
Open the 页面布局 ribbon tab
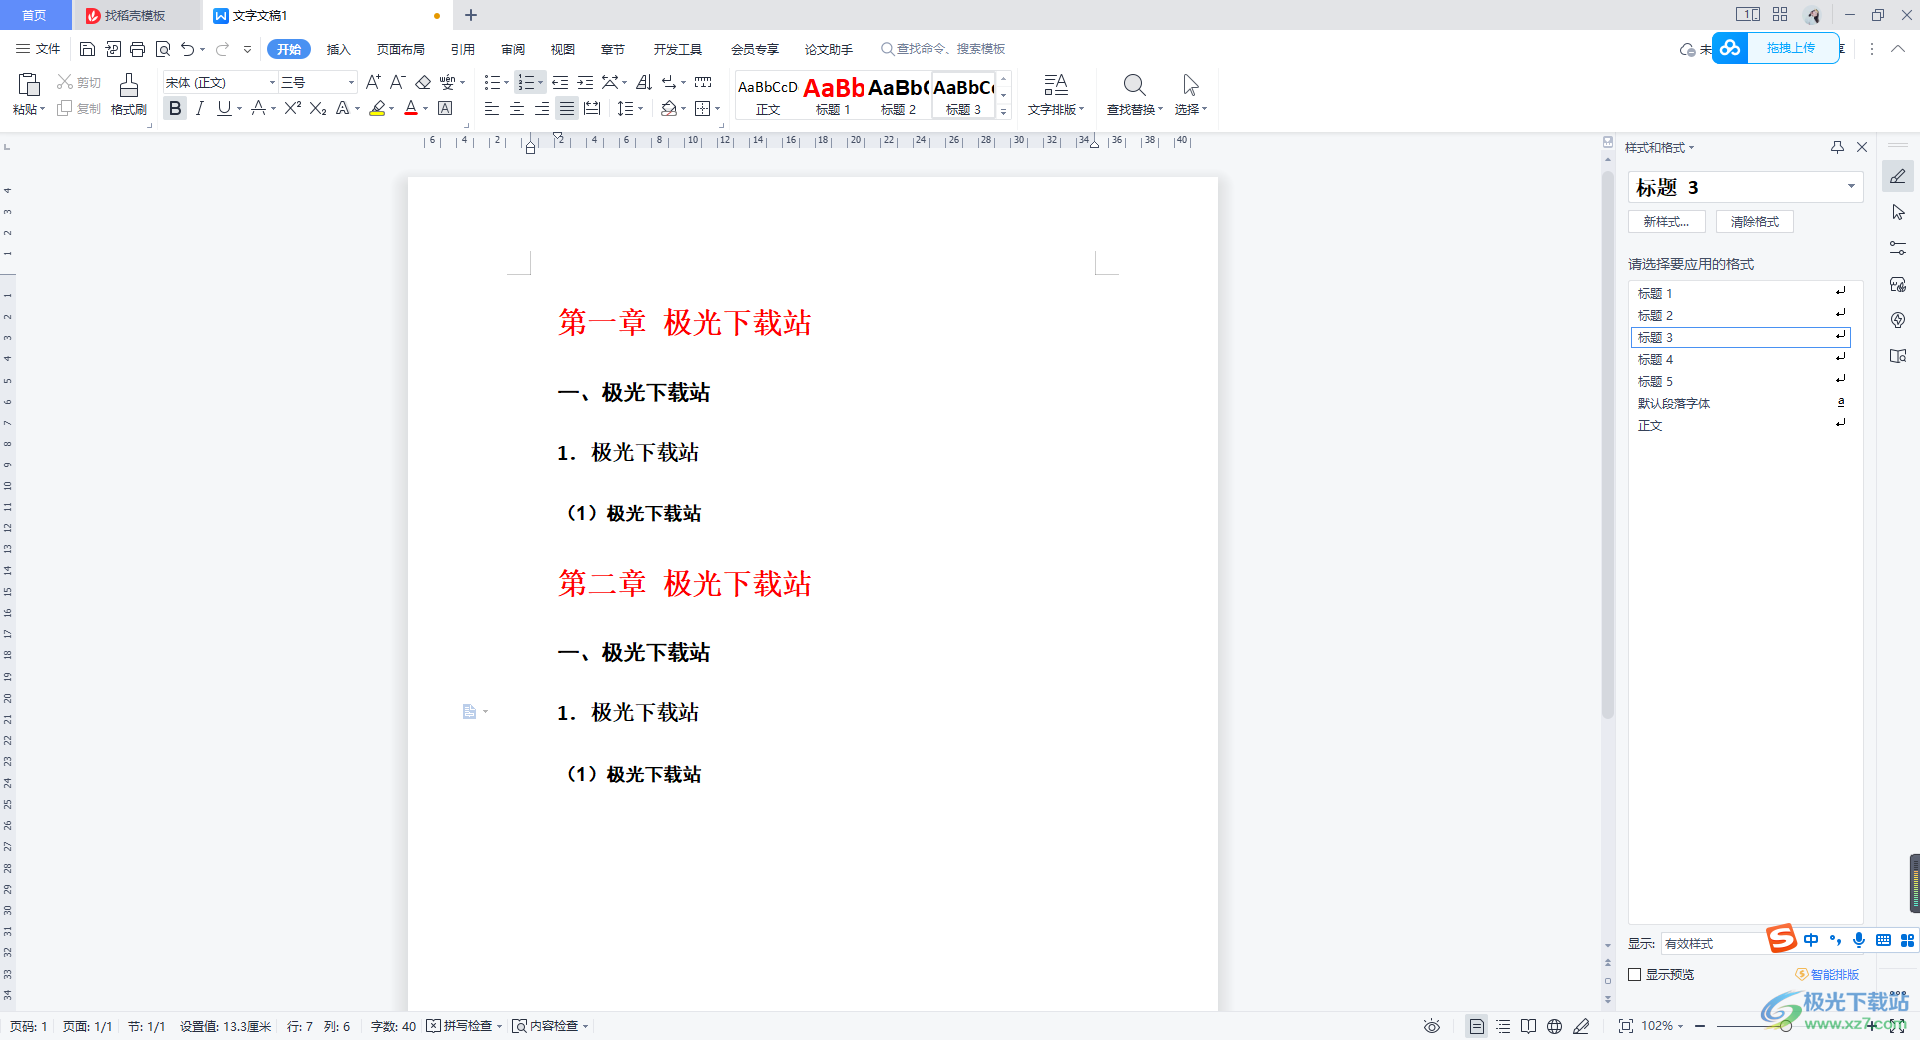click(x=400, y=49)
